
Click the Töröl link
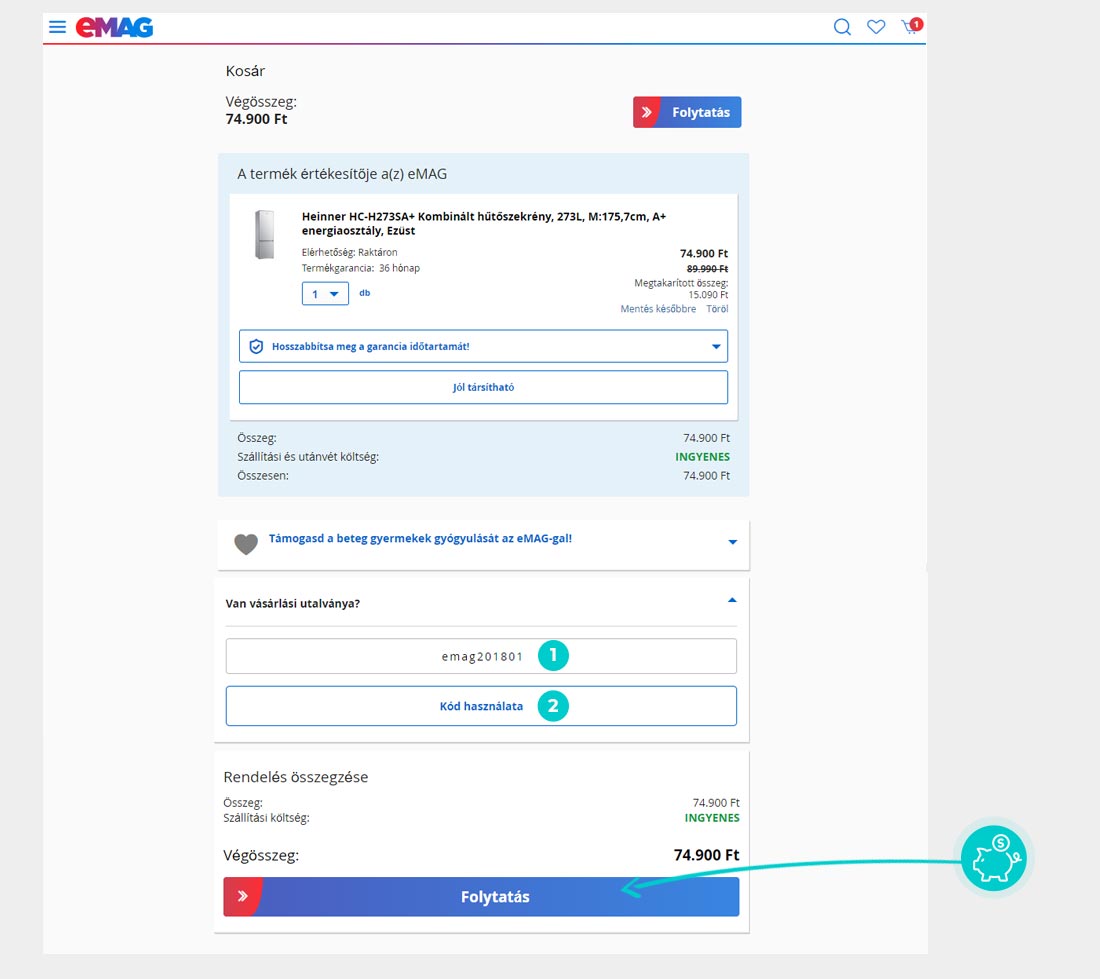[717, 309]
